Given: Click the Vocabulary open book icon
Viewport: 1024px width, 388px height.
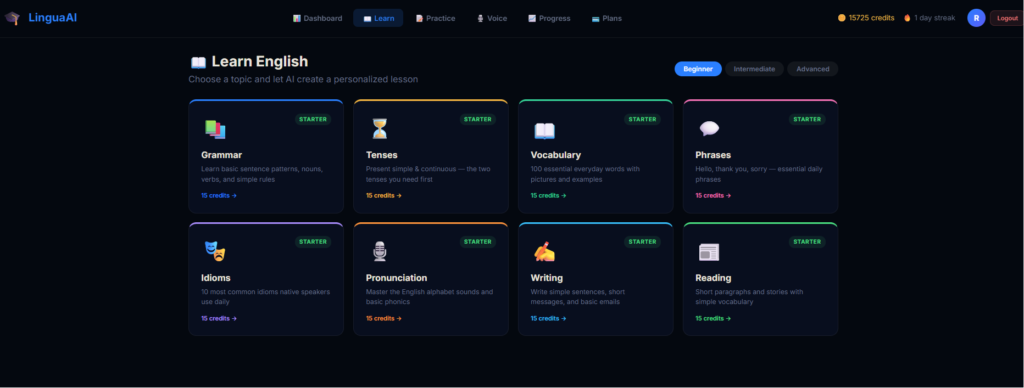Looking at the screenshot, I should tap(544, 130).
